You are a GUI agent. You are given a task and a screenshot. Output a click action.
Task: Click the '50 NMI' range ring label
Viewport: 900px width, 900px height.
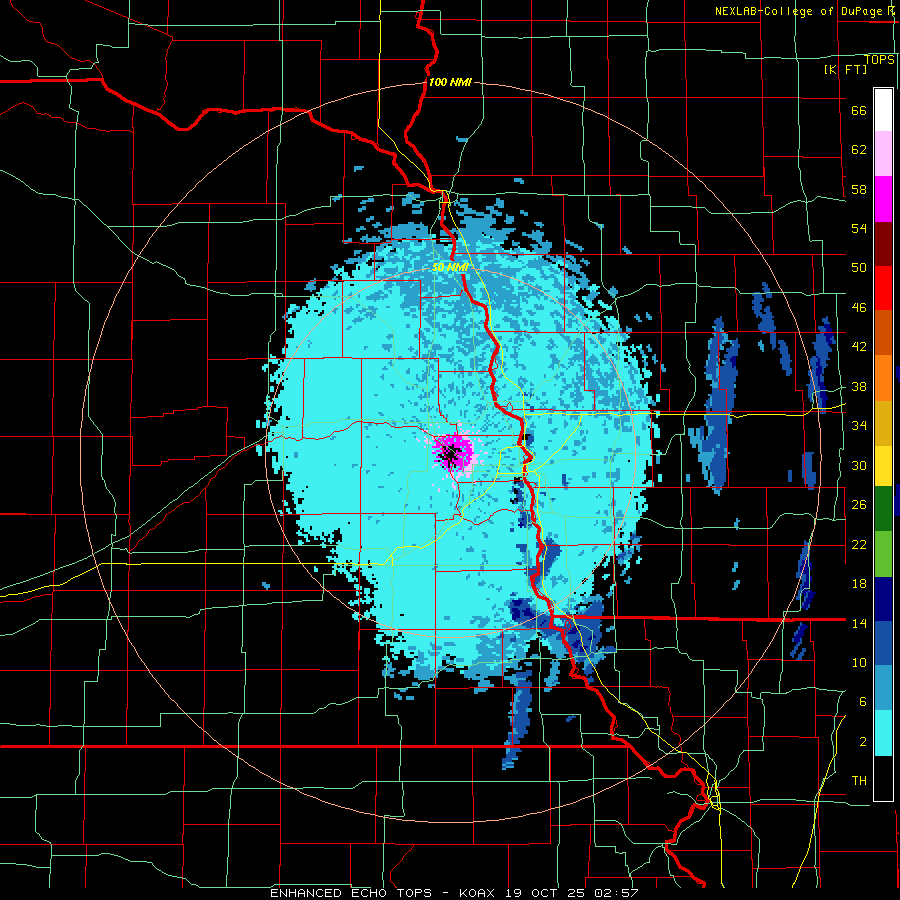point(451,267)
